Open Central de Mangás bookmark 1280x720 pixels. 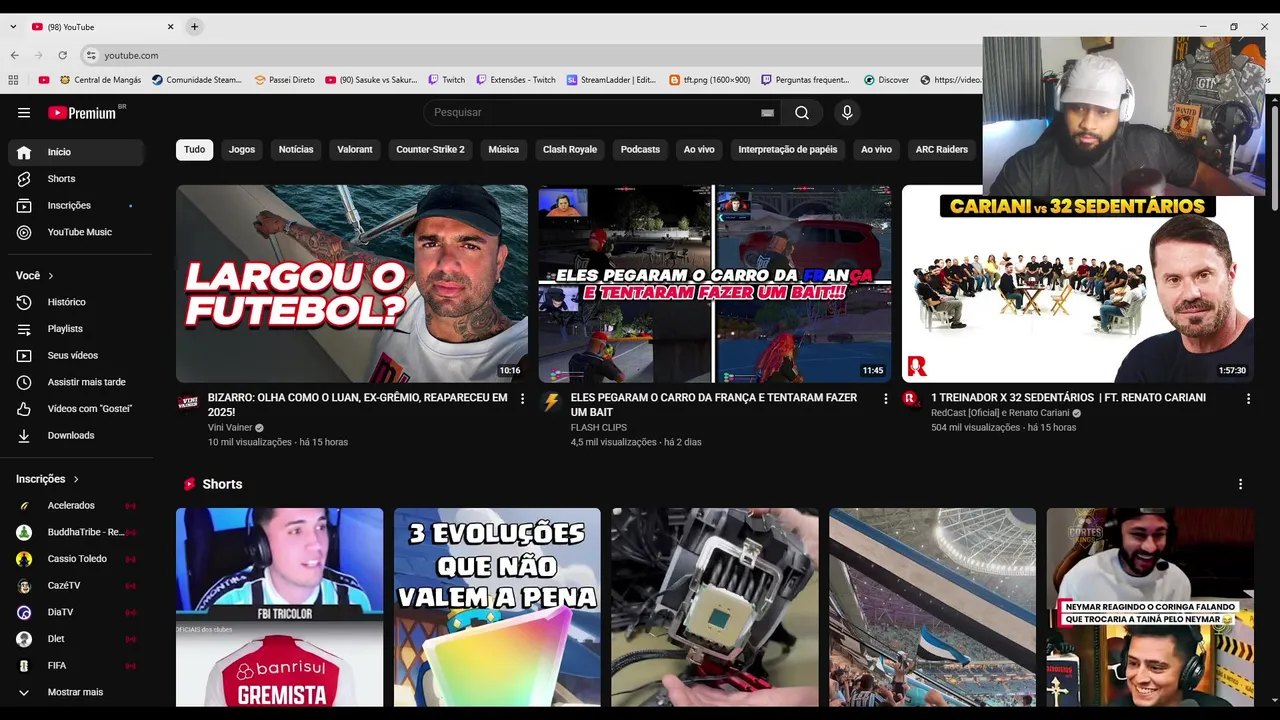click(x=100, y=80)
